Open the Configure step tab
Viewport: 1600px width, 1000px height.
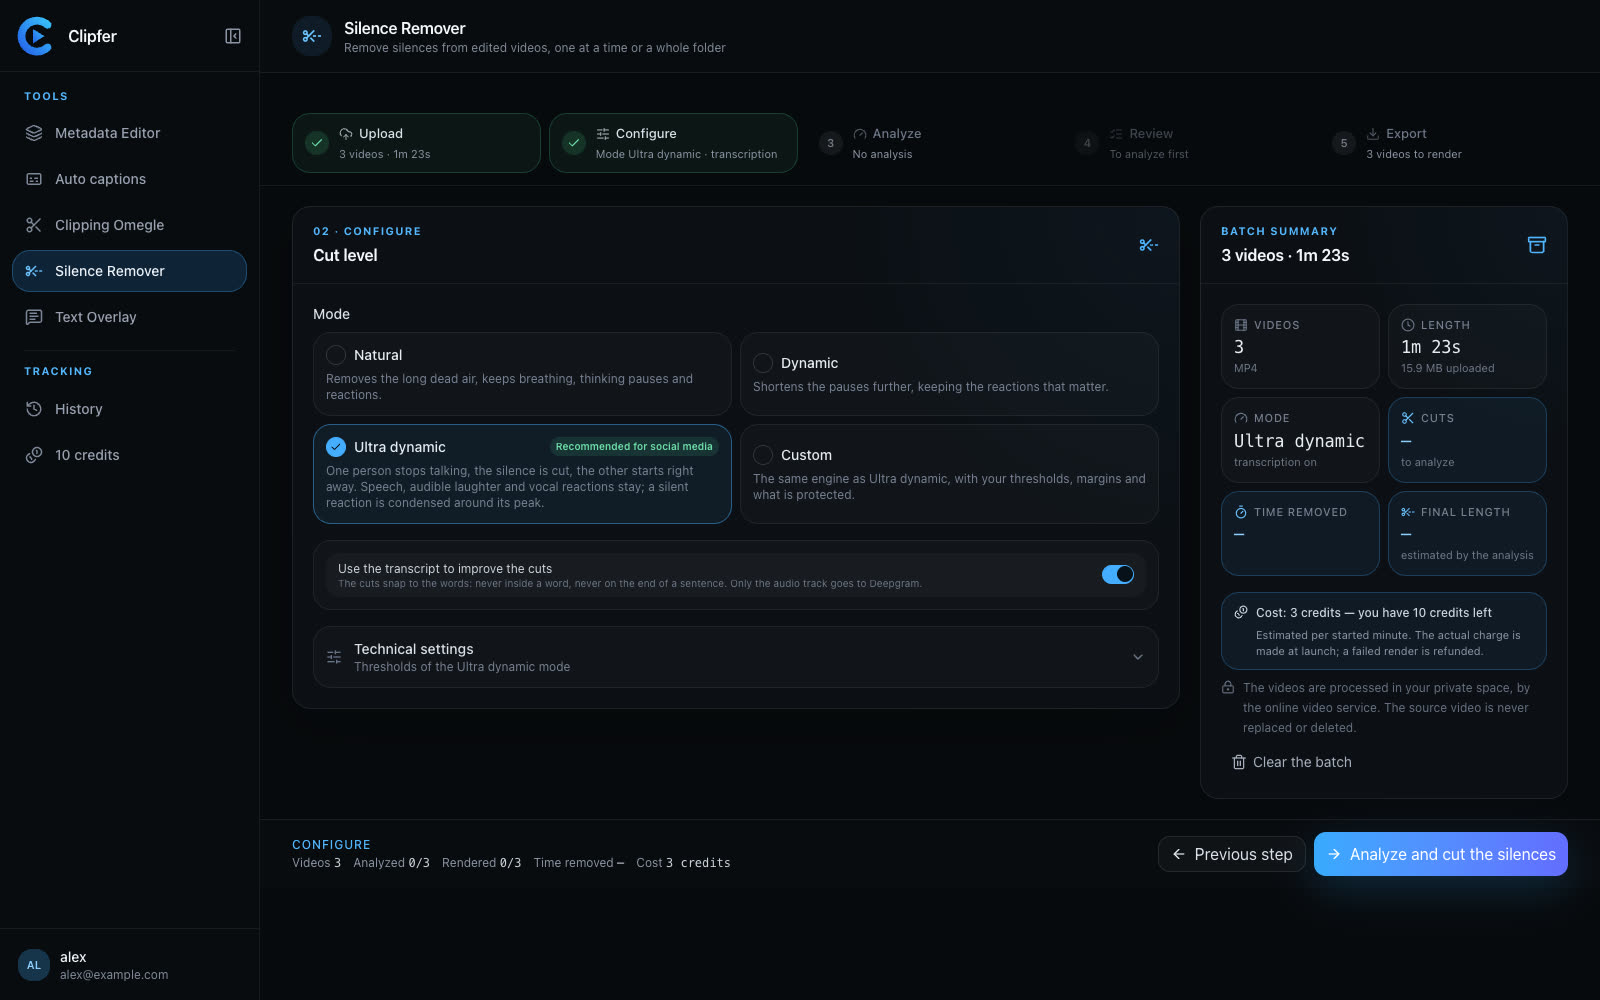click(x=673, y=143)
